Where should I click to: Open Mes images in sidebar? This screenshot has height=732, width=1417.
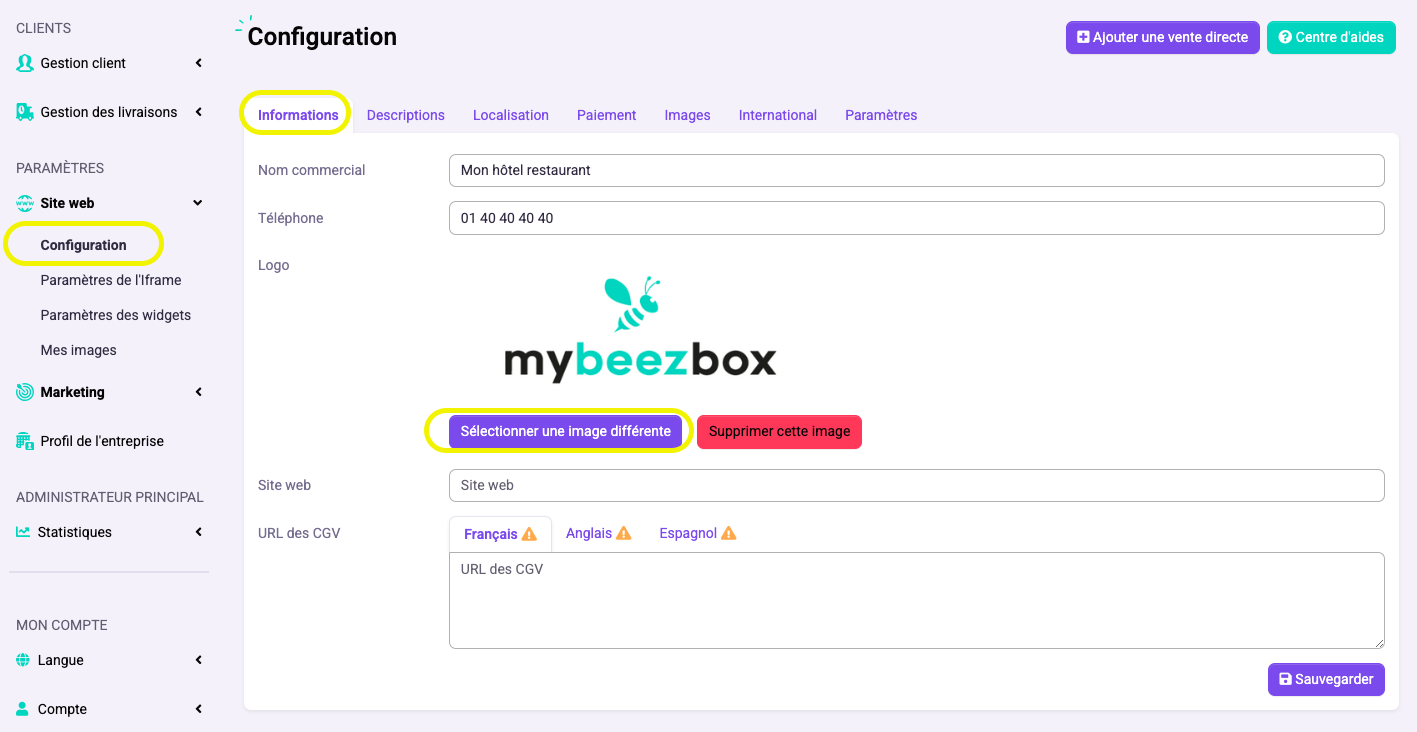(79, 350)
